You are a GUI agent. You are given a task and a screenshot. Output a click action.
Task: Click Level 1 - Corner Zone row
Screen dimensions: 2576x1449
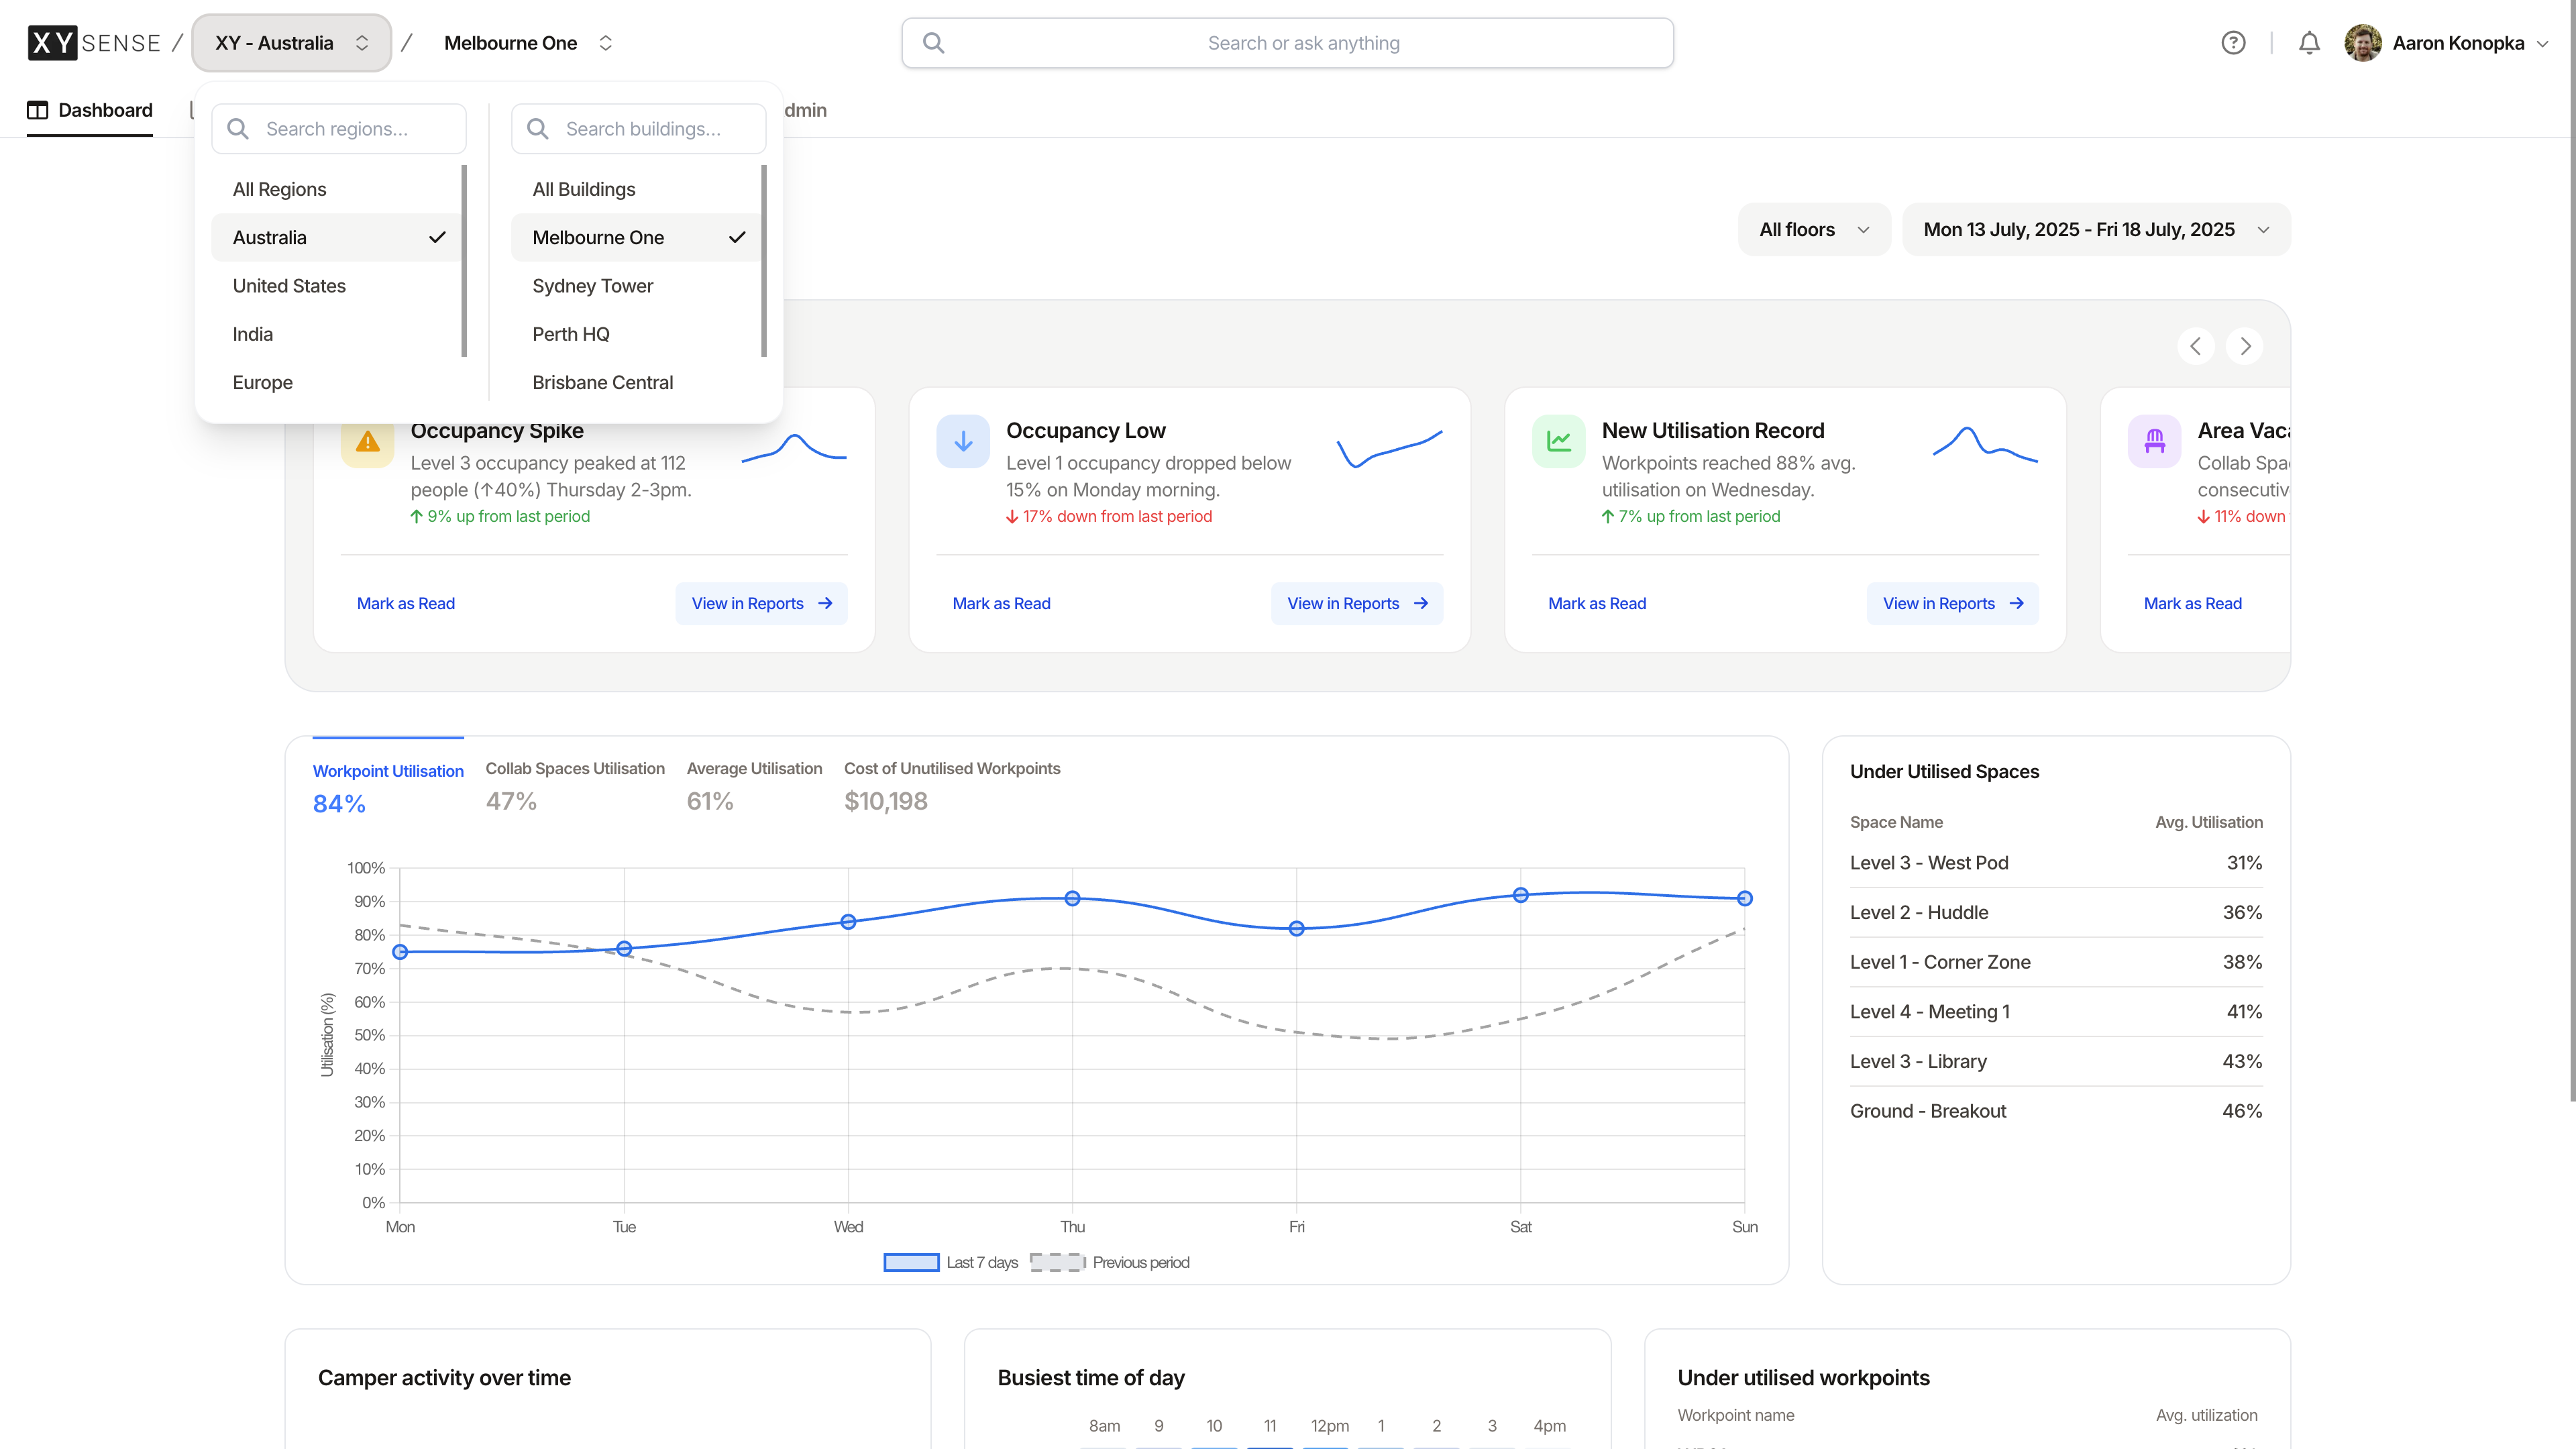[2056, 962]
